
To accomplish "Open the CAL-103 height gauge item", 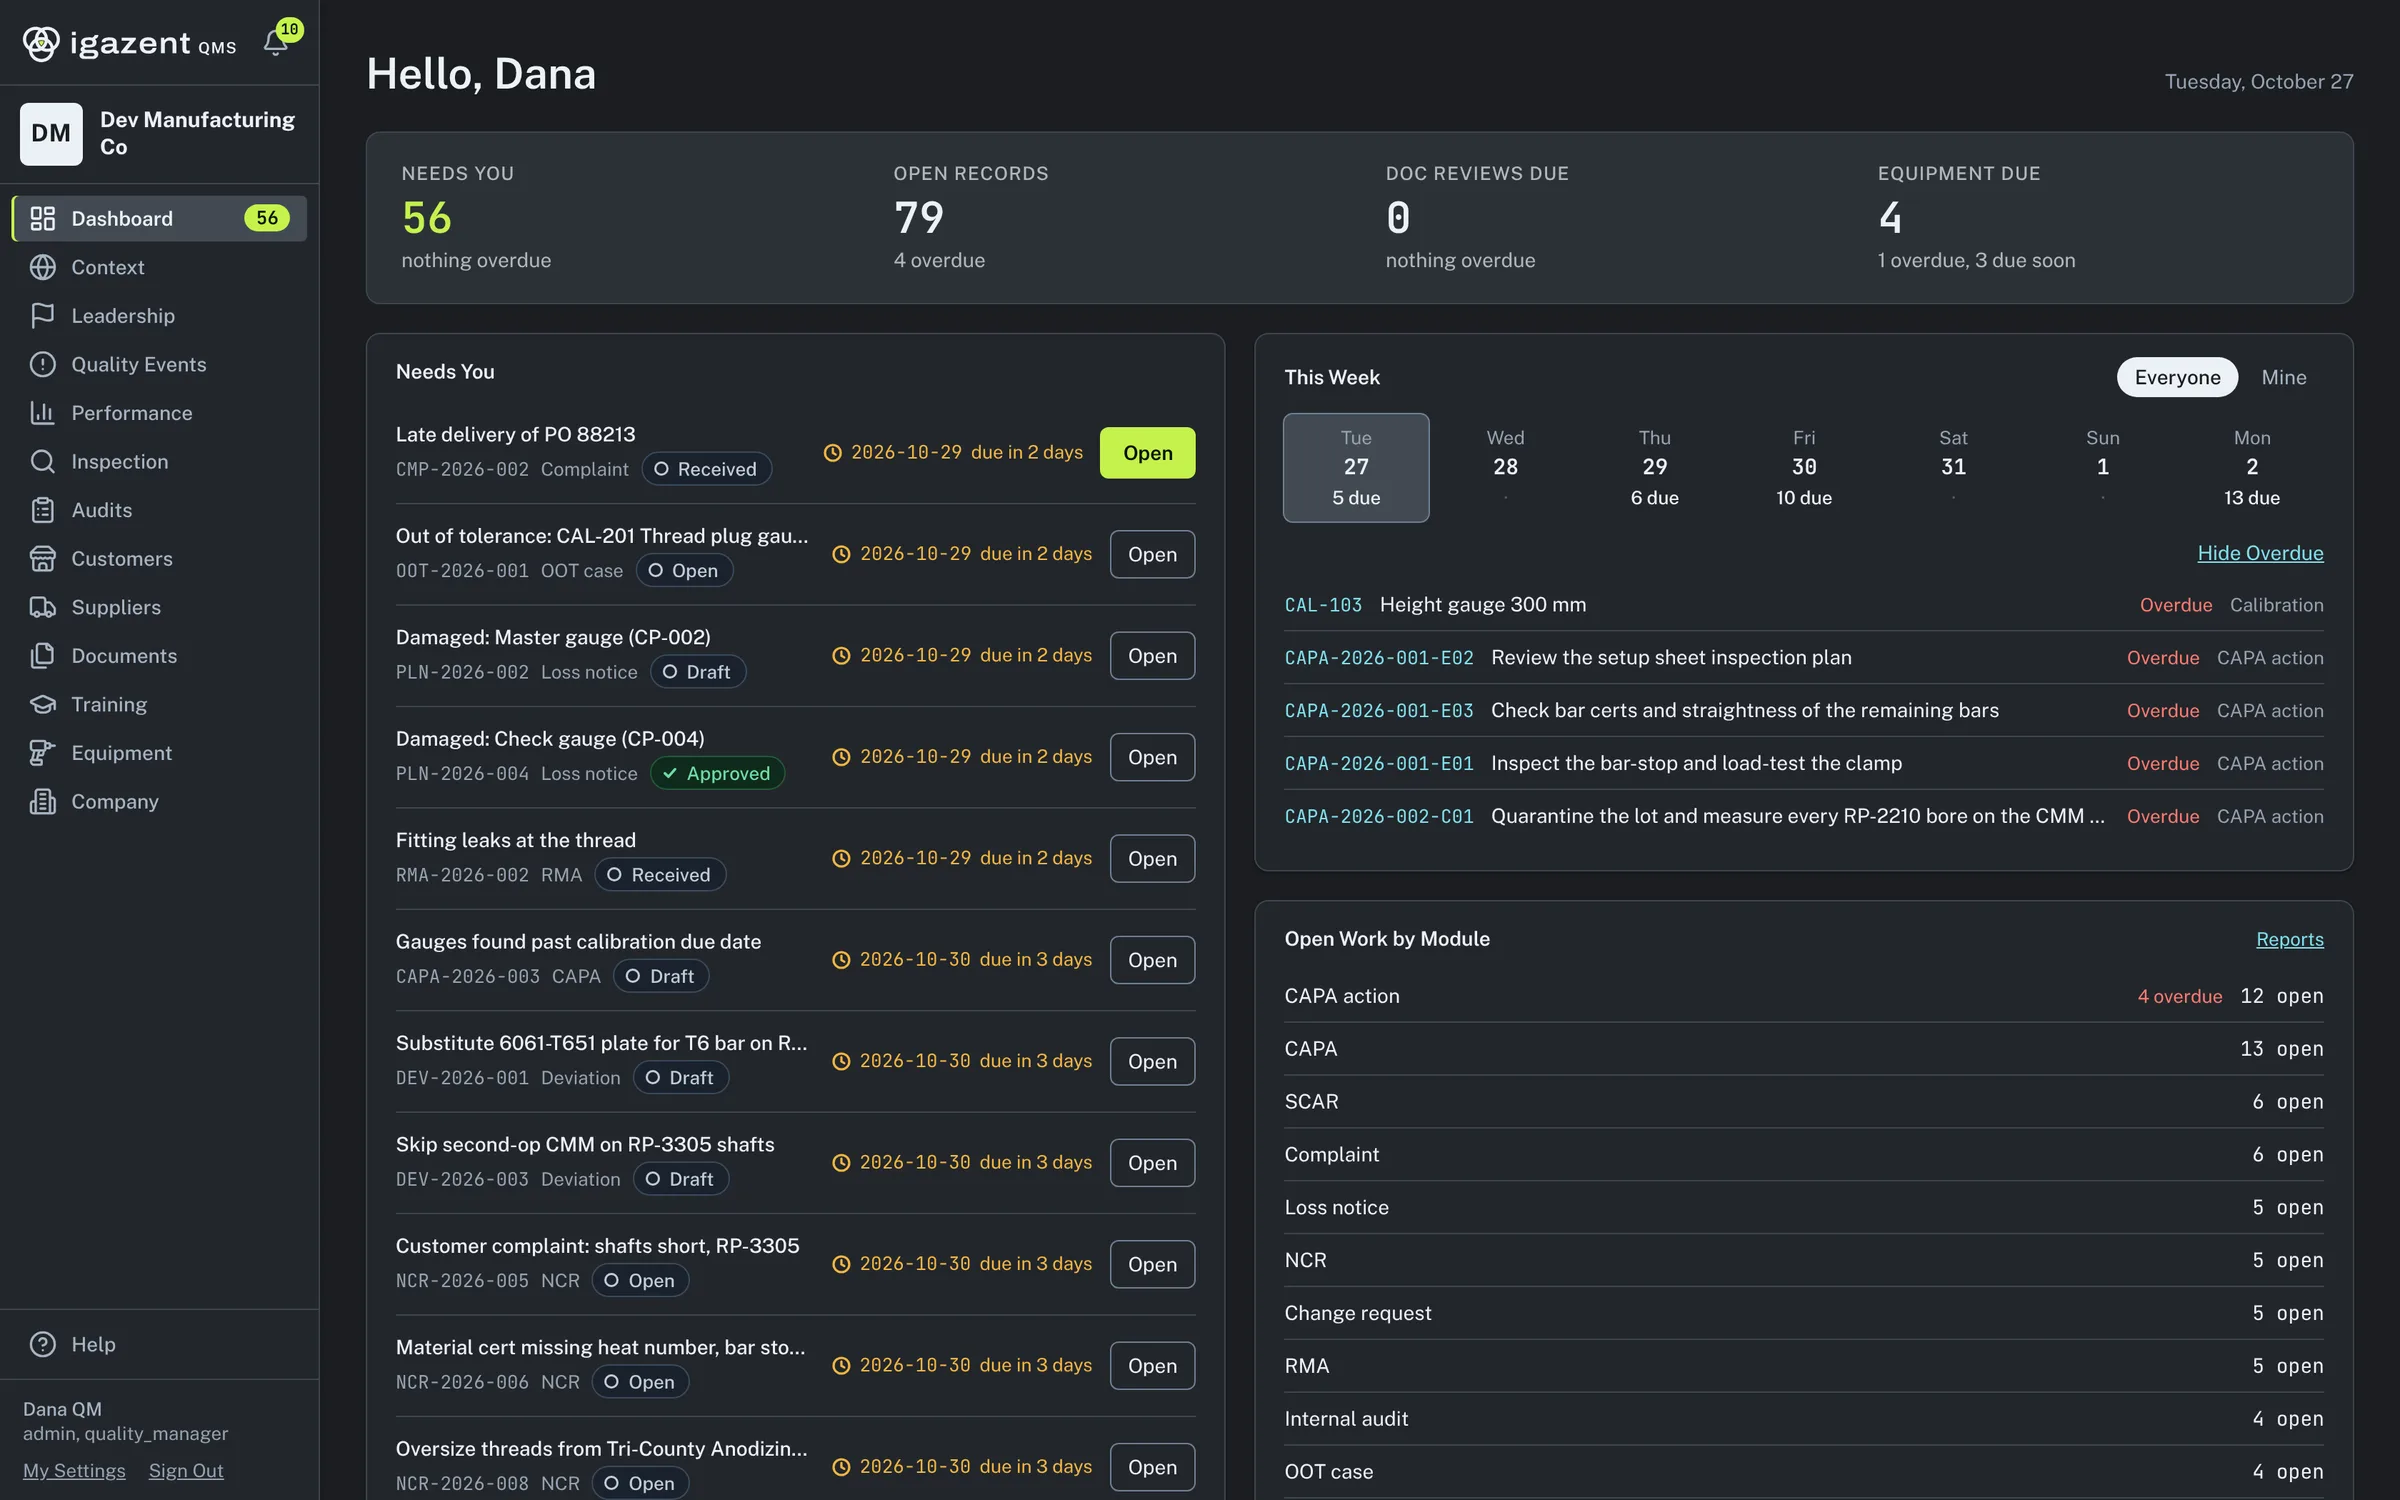I will 1803,604.
